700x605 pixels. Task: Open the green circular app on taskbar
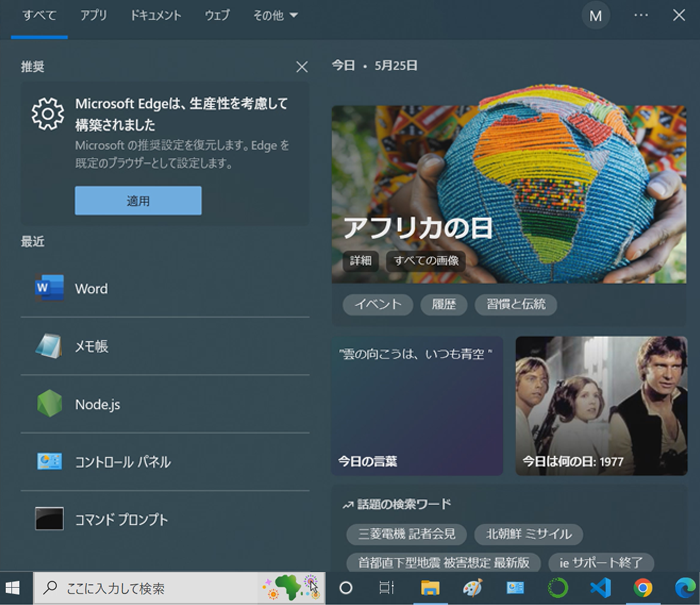tap(558, 588)
